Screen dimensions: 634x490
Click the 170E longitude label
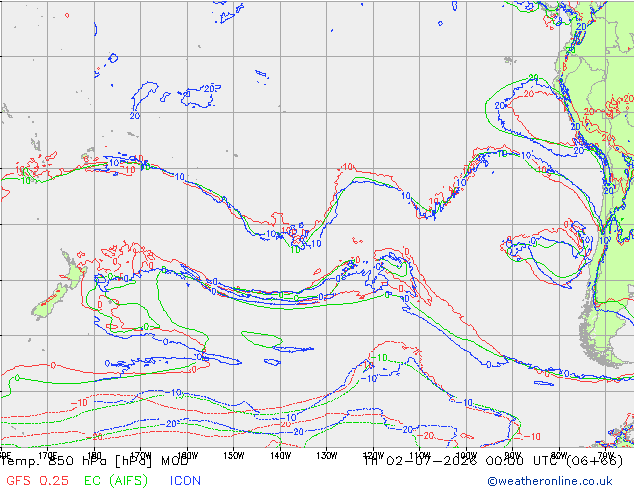48,456
